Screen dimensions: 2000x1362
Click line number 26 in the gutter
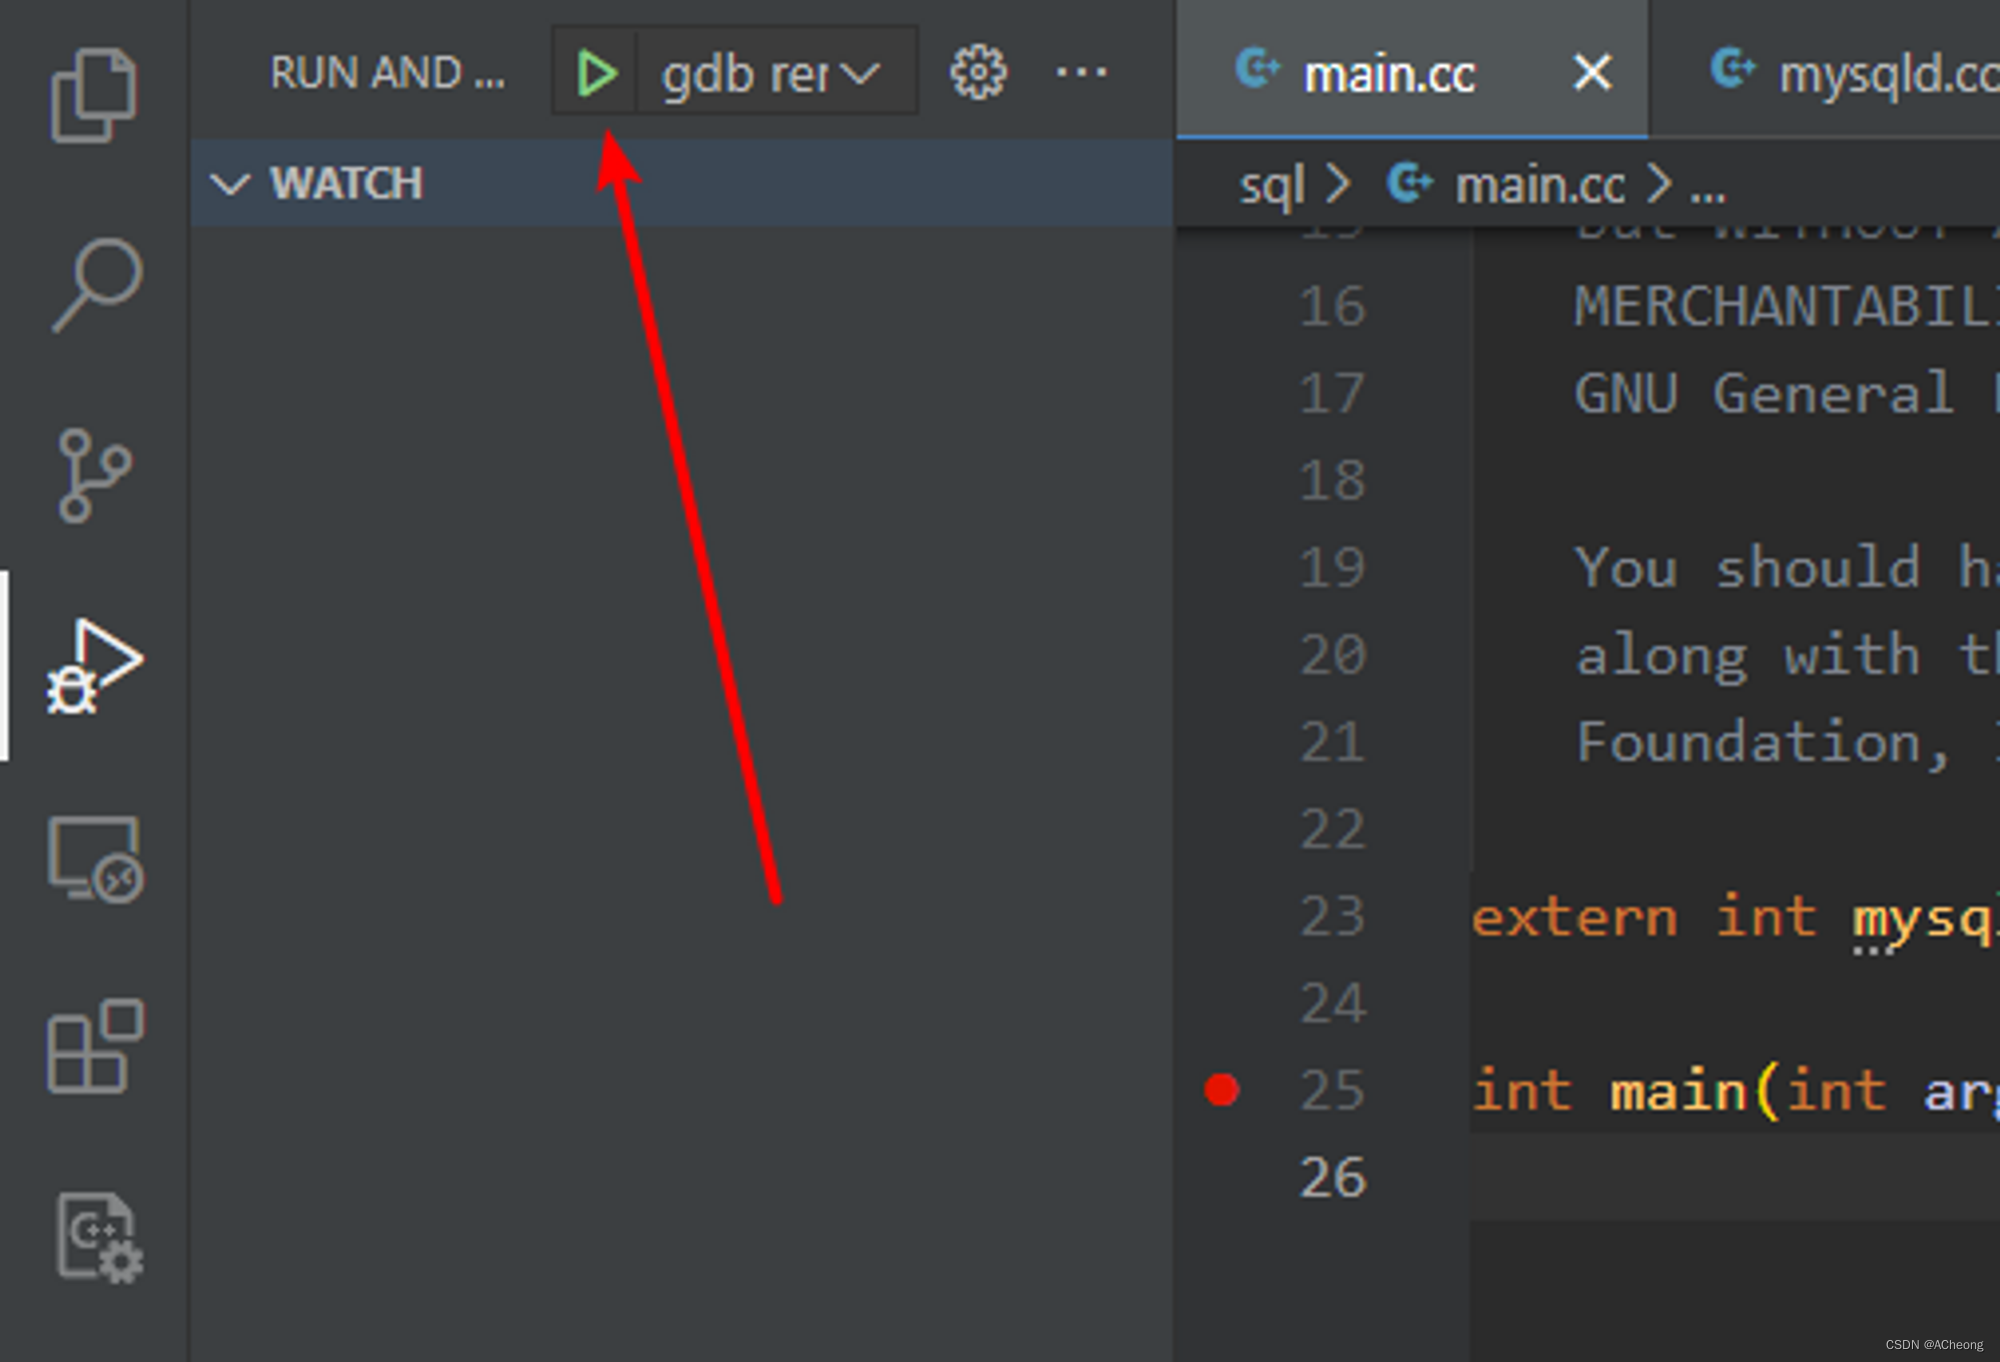tap(1332, 1177)
